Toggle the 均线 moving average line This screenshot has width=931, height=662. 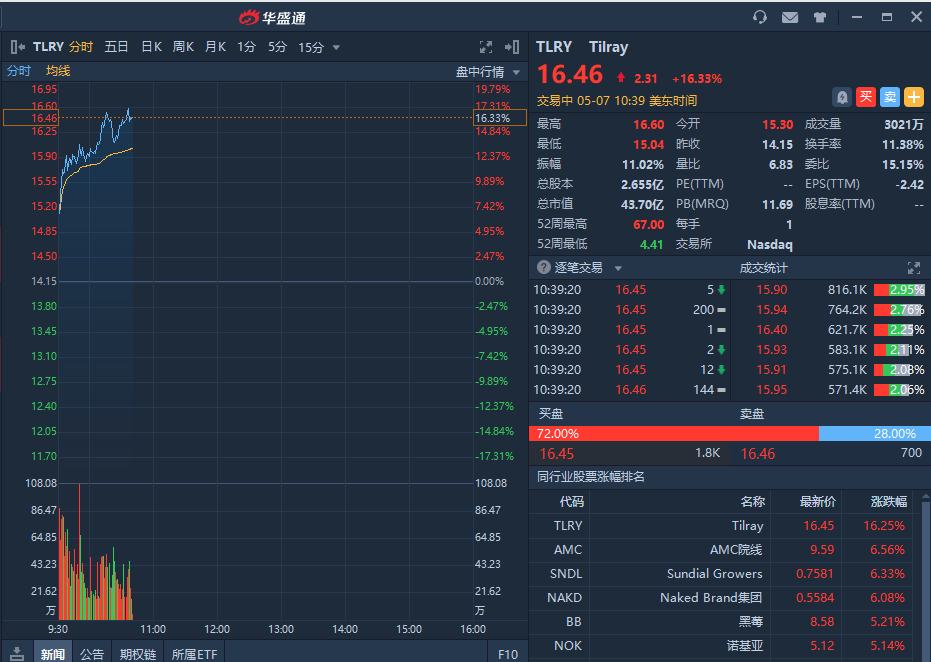[58, 71]
